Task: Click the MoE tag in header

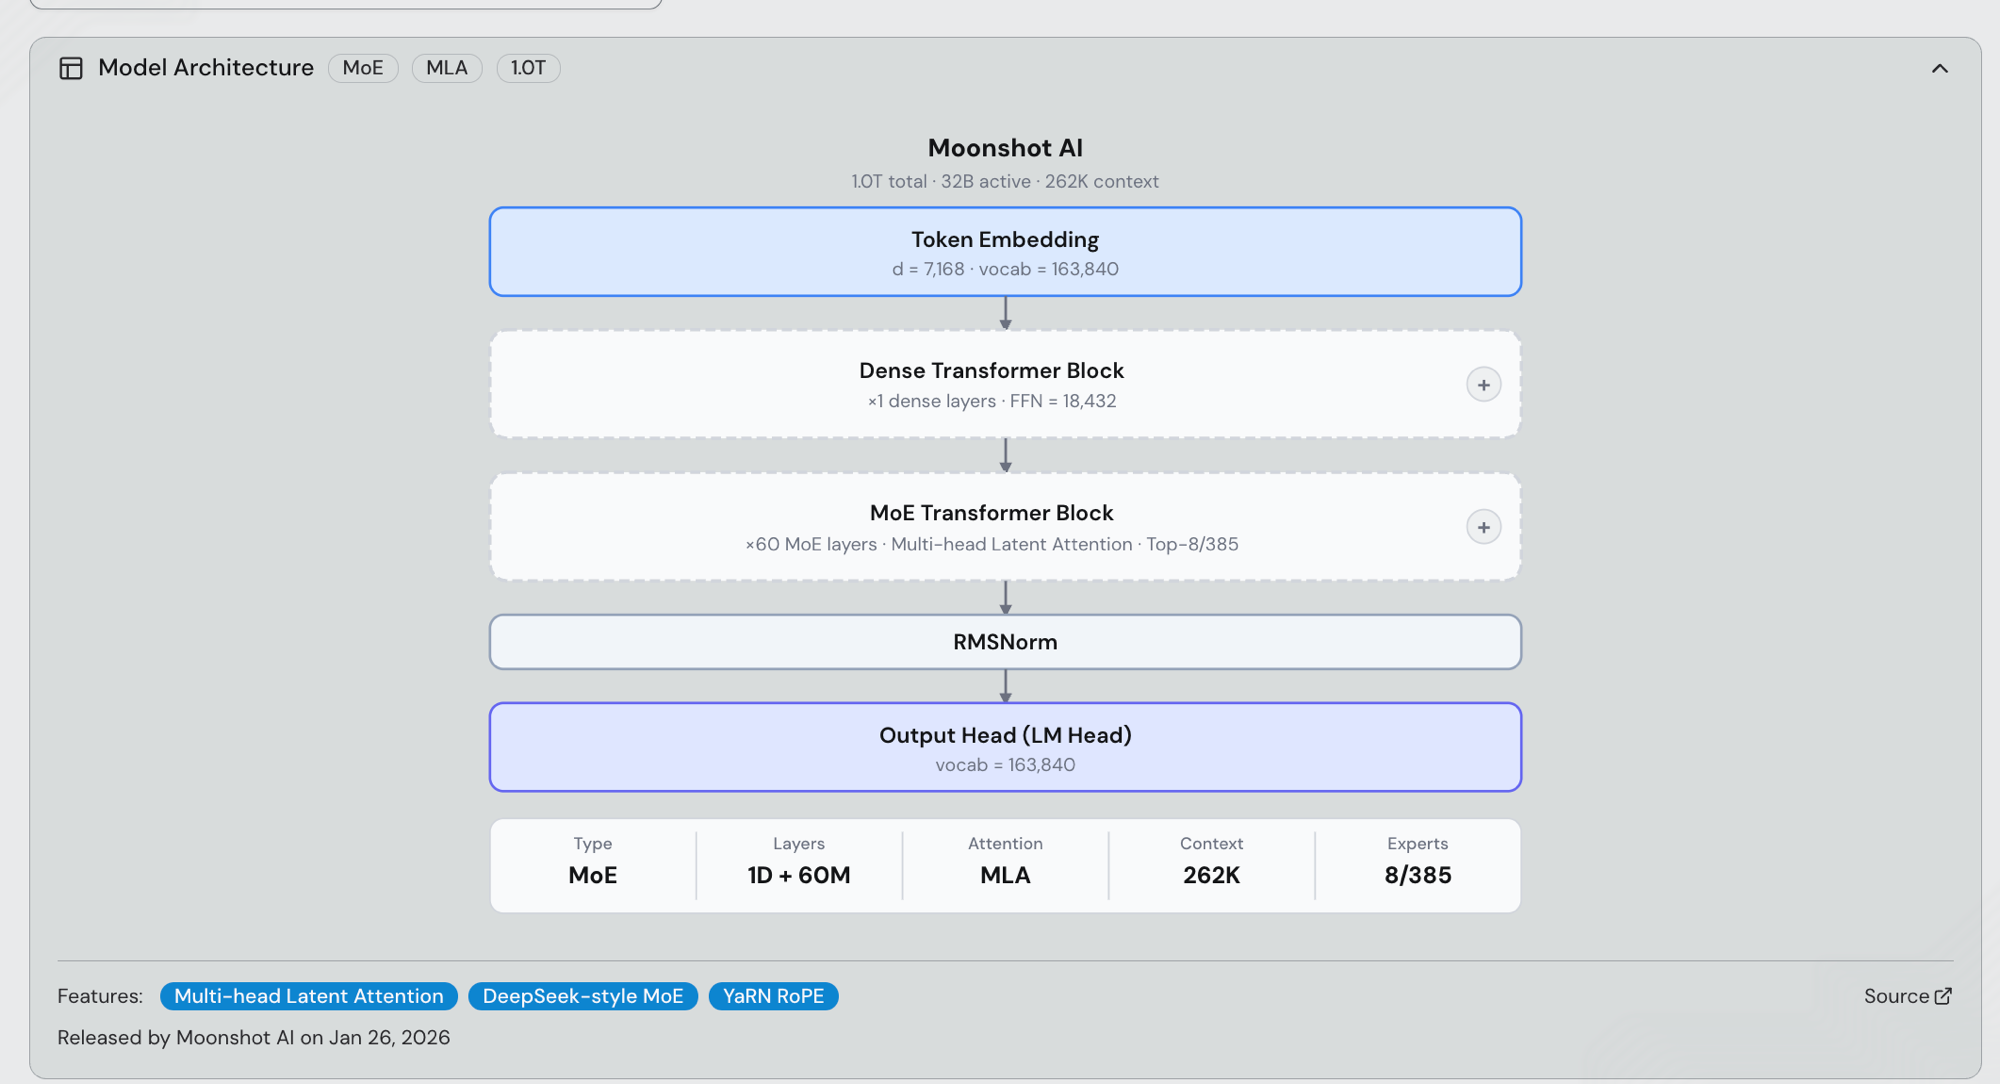Action: (363, 68)
